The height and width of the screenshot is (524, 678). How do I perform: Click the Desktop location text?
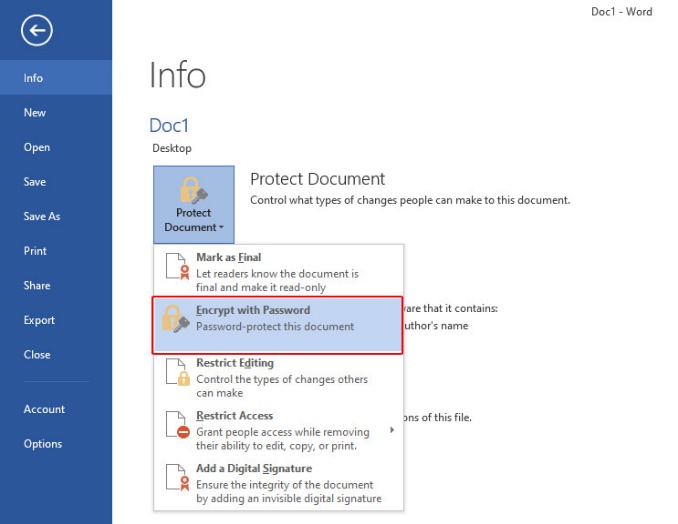[x=172, y=148]
